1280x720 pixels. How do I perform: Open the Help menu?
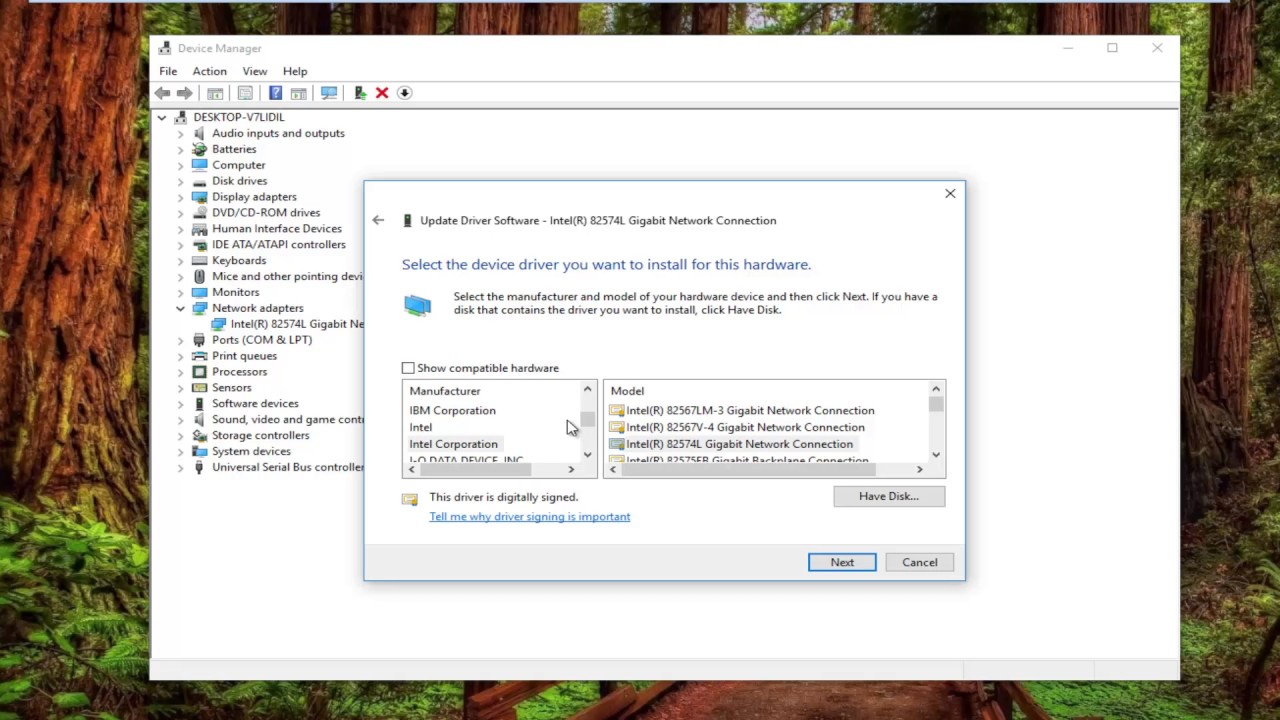(x=295, y=71)
